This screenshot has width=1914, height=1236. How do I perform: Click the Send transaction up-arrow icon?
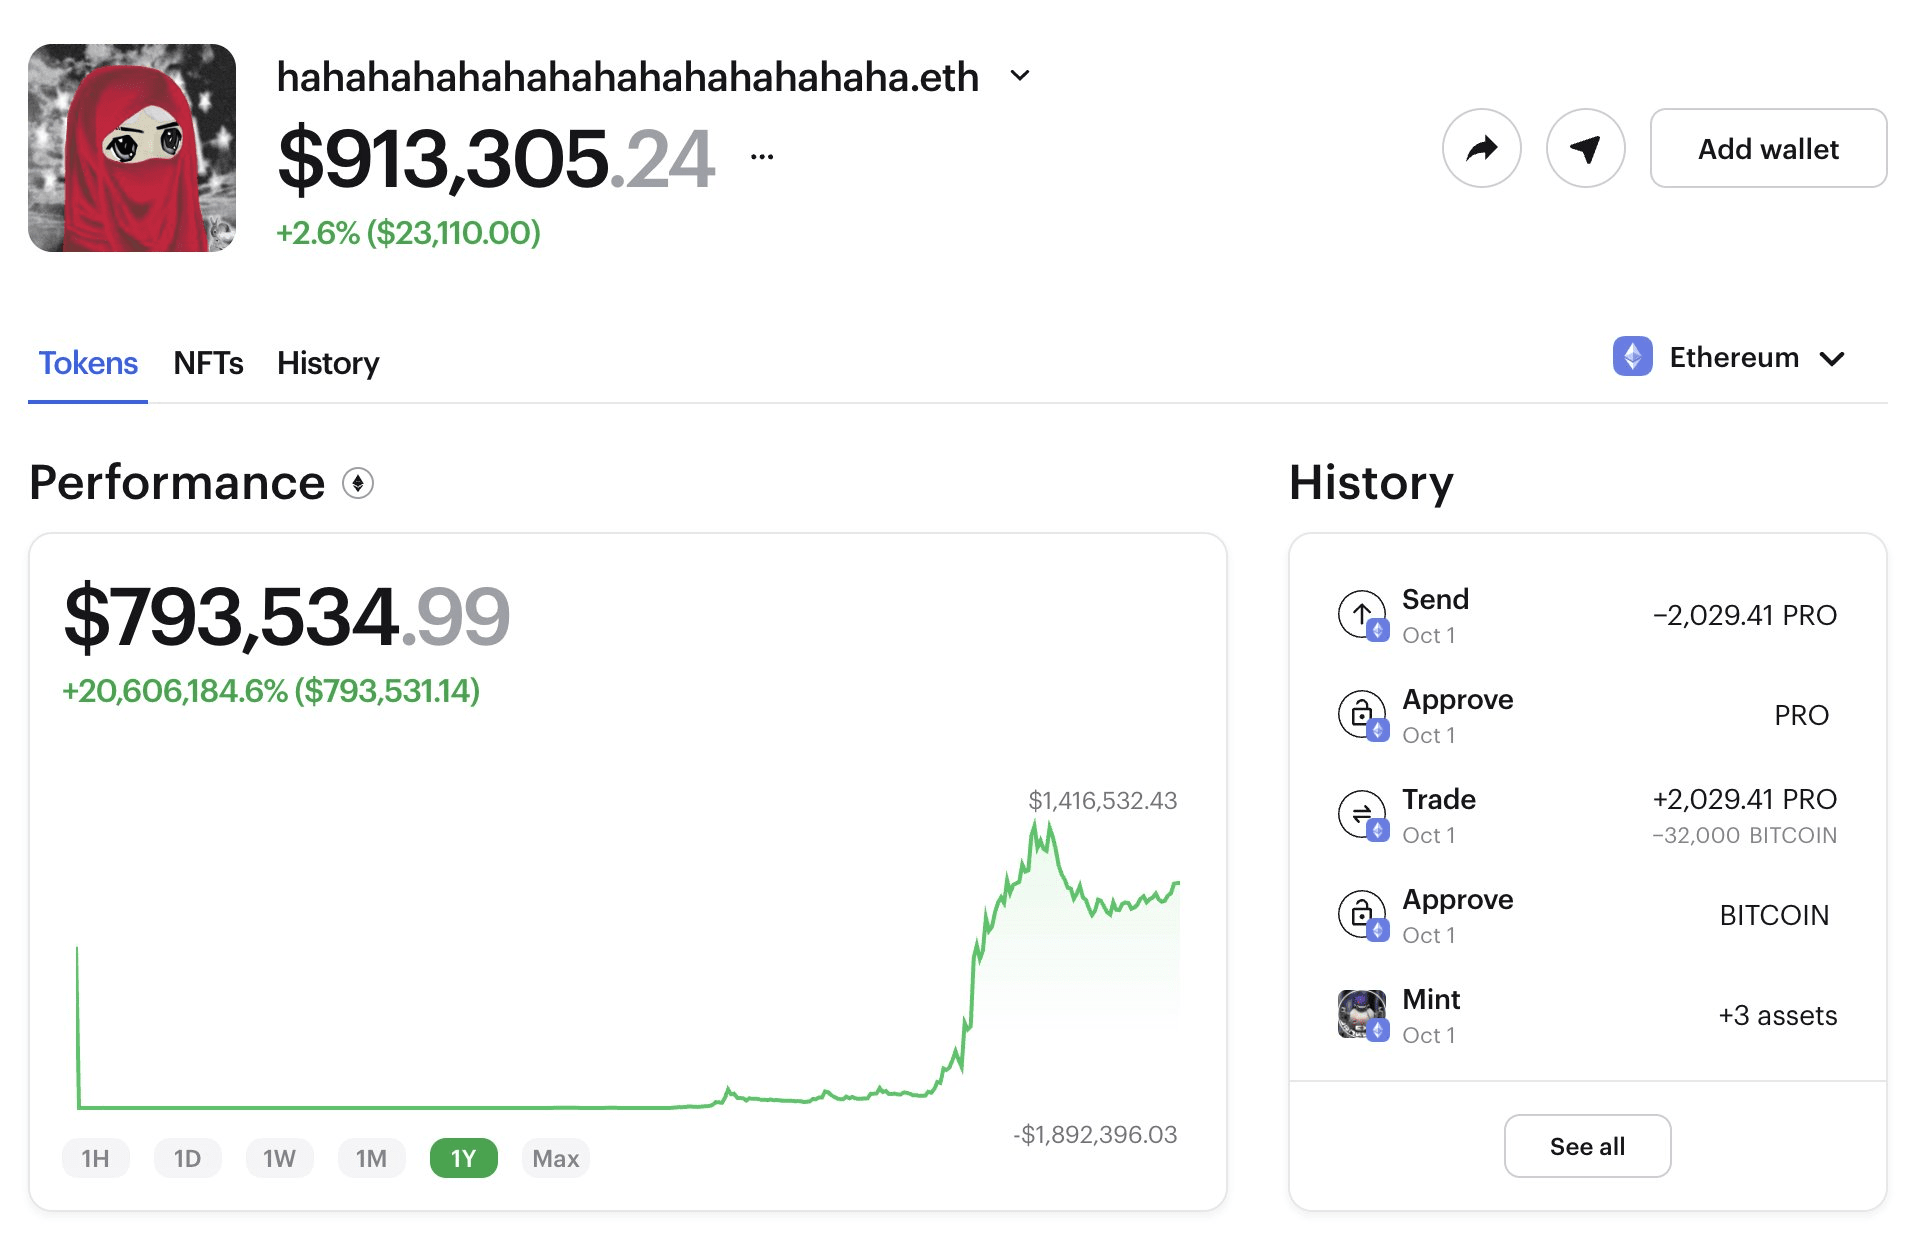point(1362,614)
